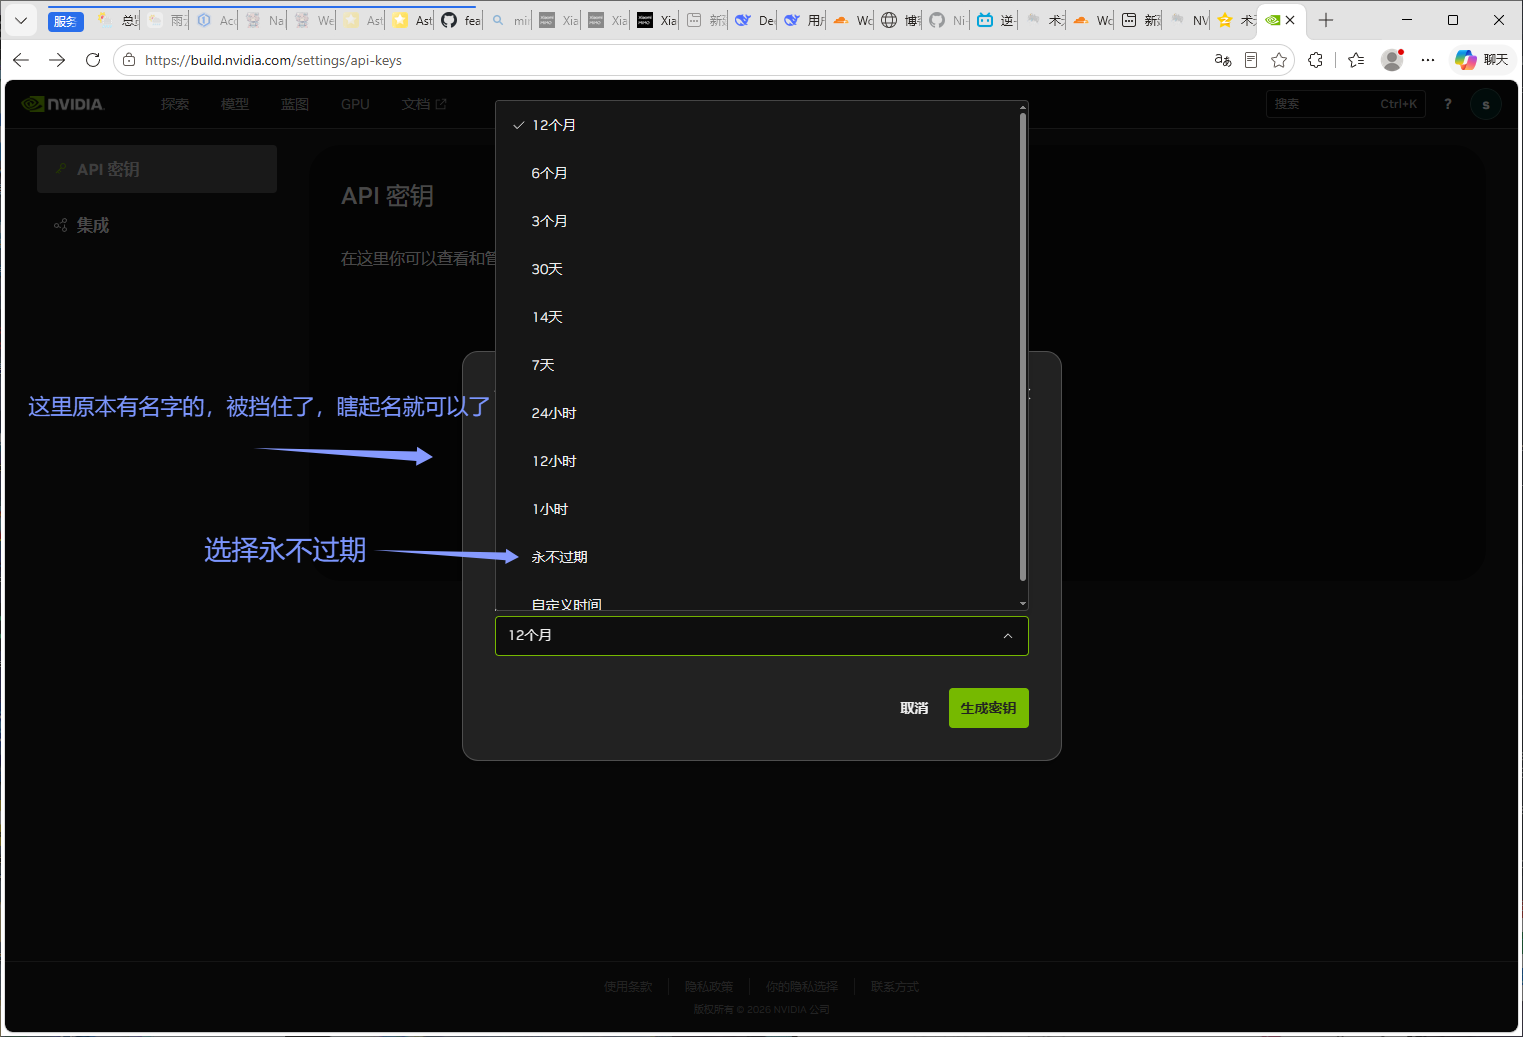Open a new browser tab
This screenshot has height=1037, width=1523.
click(x=1326, y=20)
